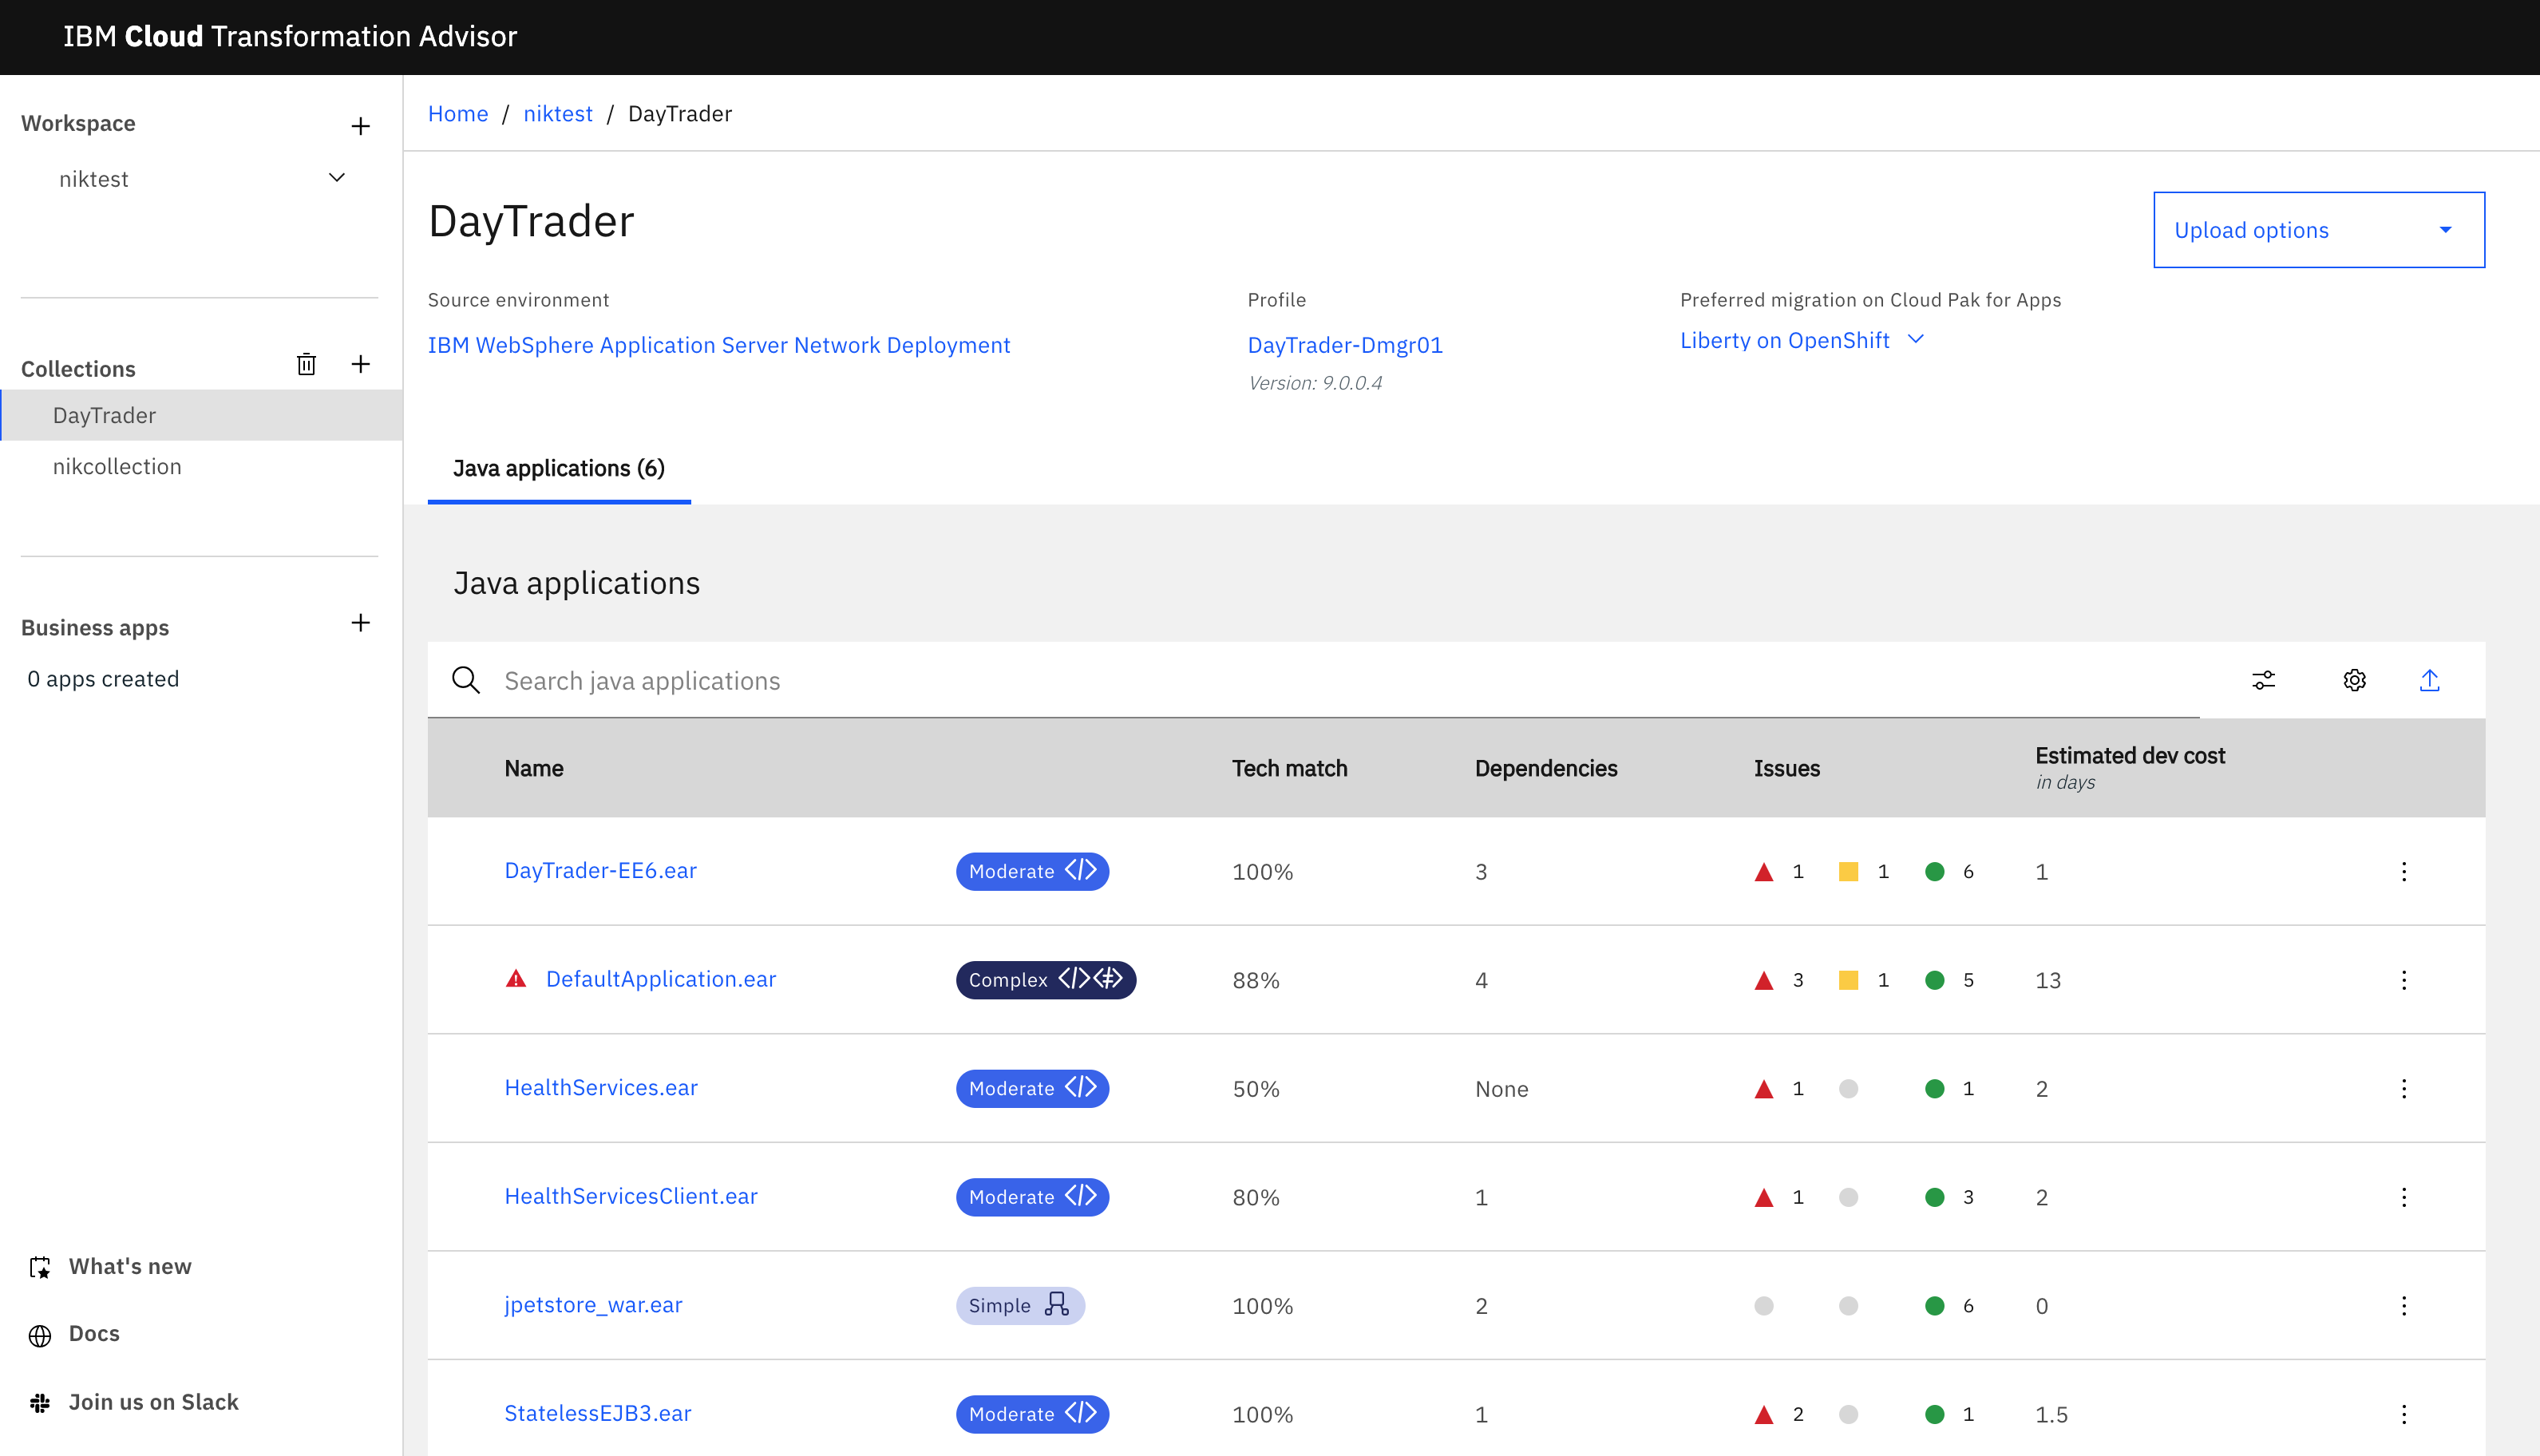Open overflow menu for HealthServices.ear row
2540x1456 pixels.
2404,1088
